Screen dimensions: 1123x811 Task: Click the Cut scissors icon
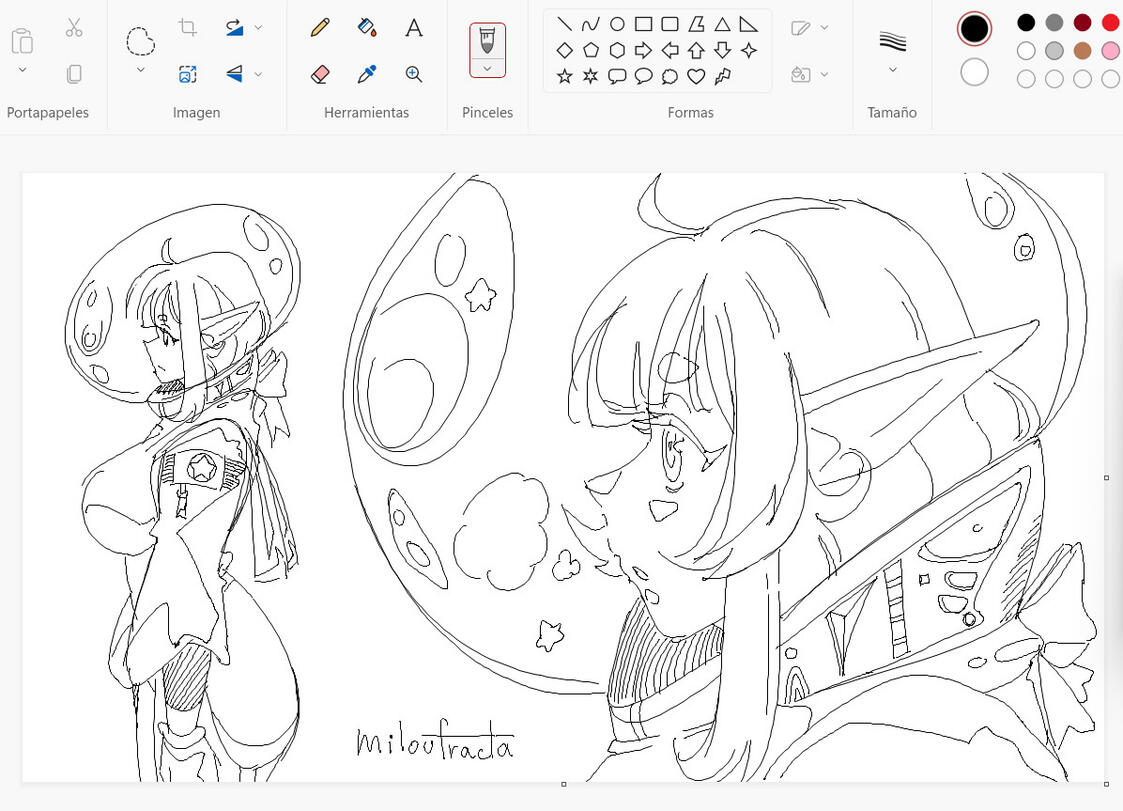[74, 27]
